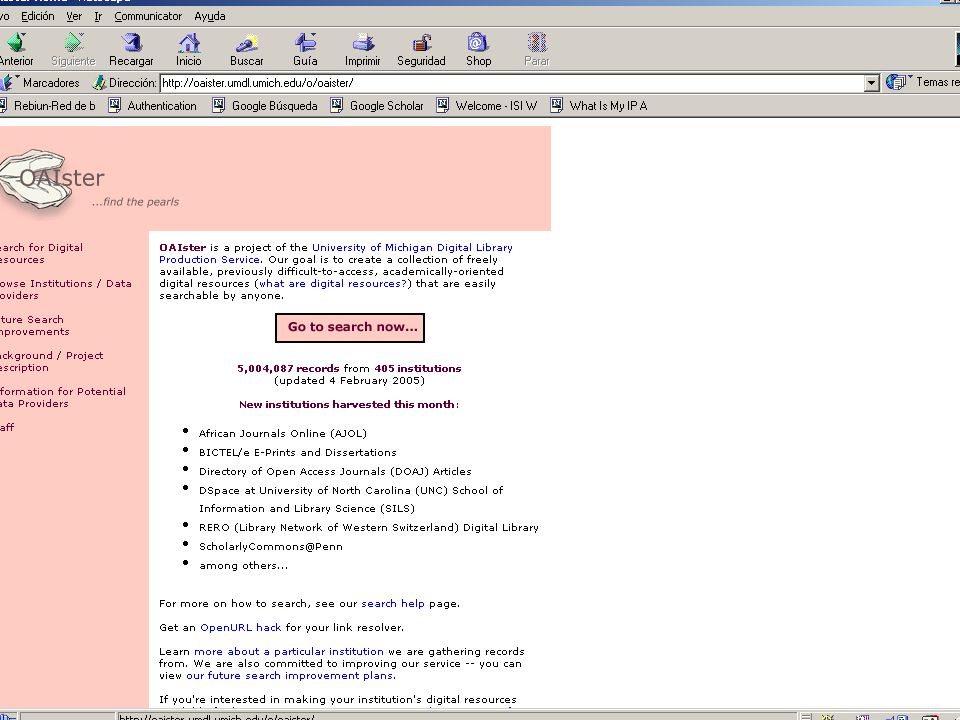Open the Edición menu
Screen dimensions: 960x720
click(37, 17)
